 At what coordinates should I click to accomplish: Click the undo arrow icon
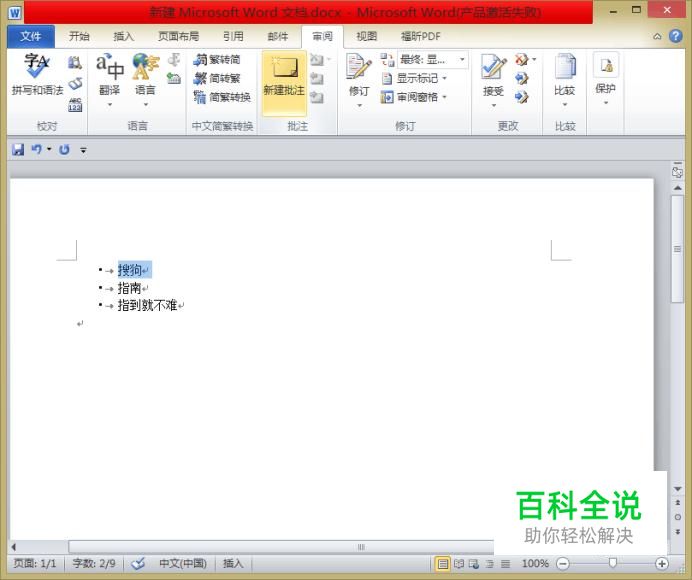(37, 150)
